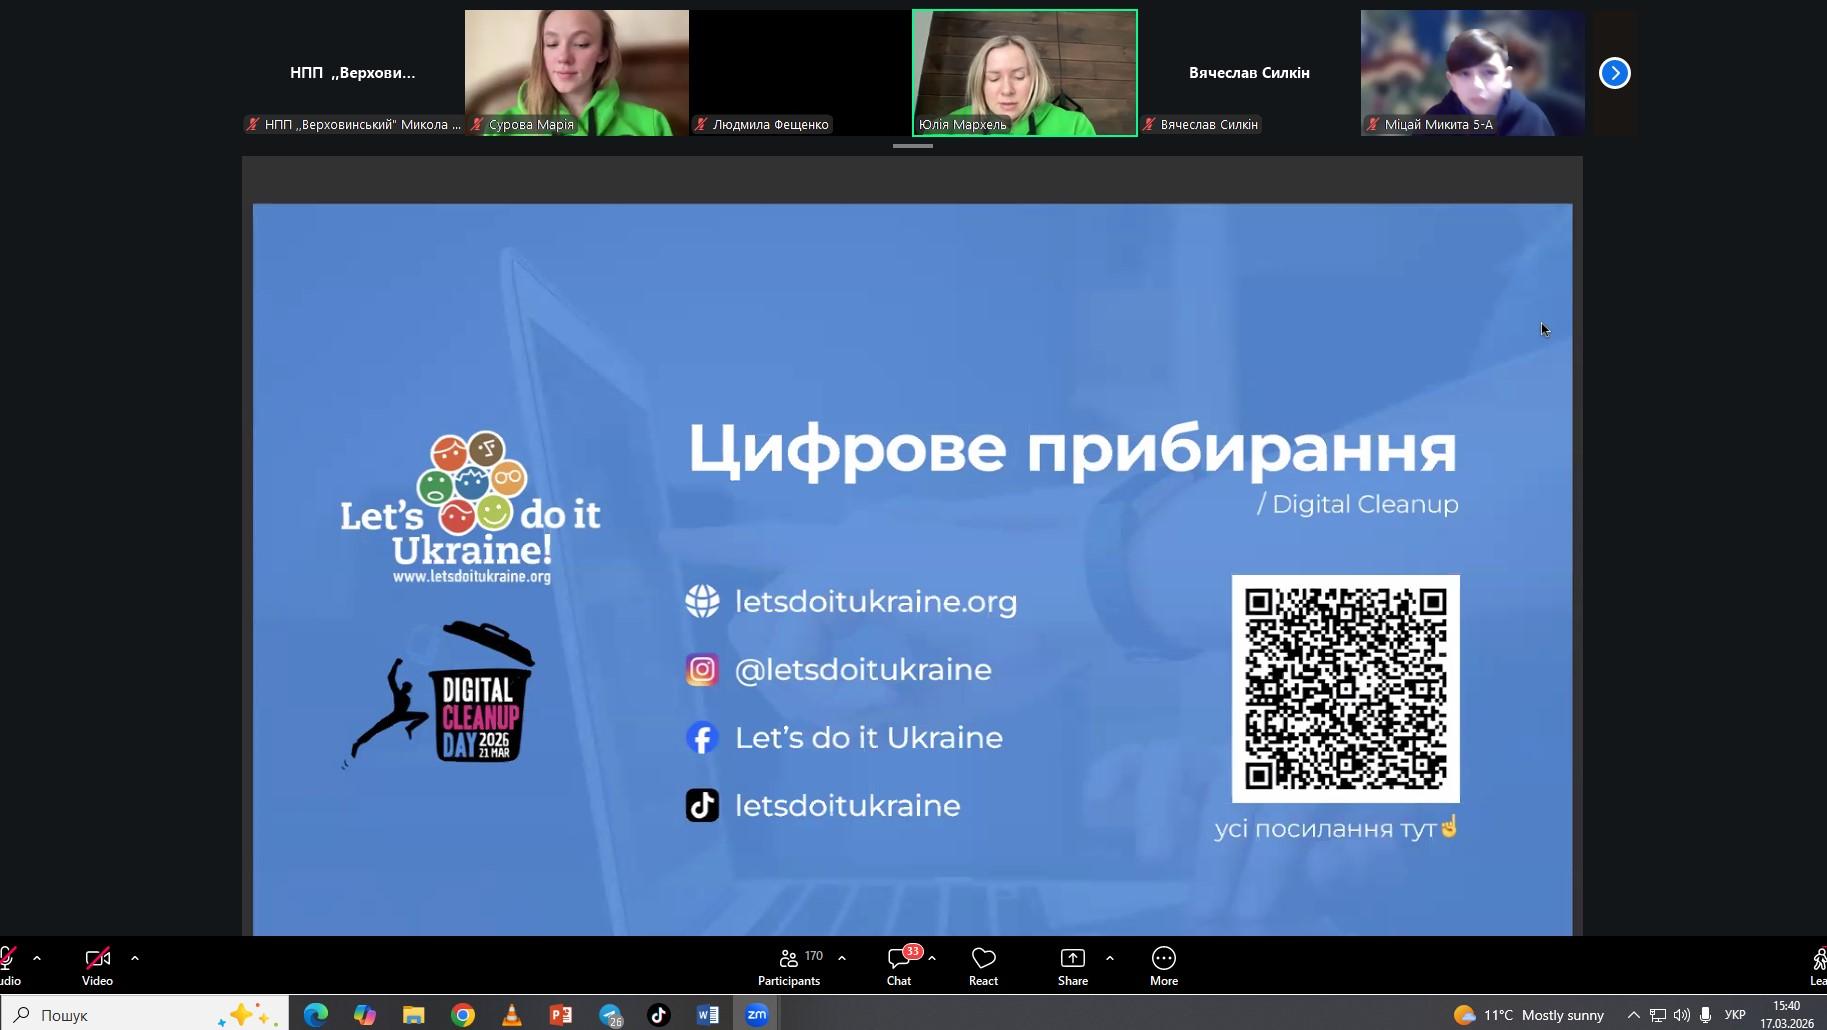Open the Participants panel
Image resolution: width=1827 pixels, height=1030 pixels.
(789, 966)
